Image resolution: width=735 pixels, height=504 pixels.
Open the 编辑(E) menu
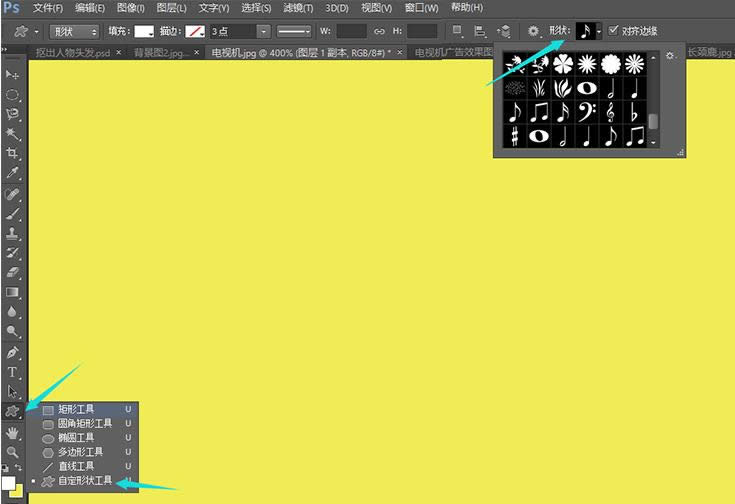coord(90,8)
